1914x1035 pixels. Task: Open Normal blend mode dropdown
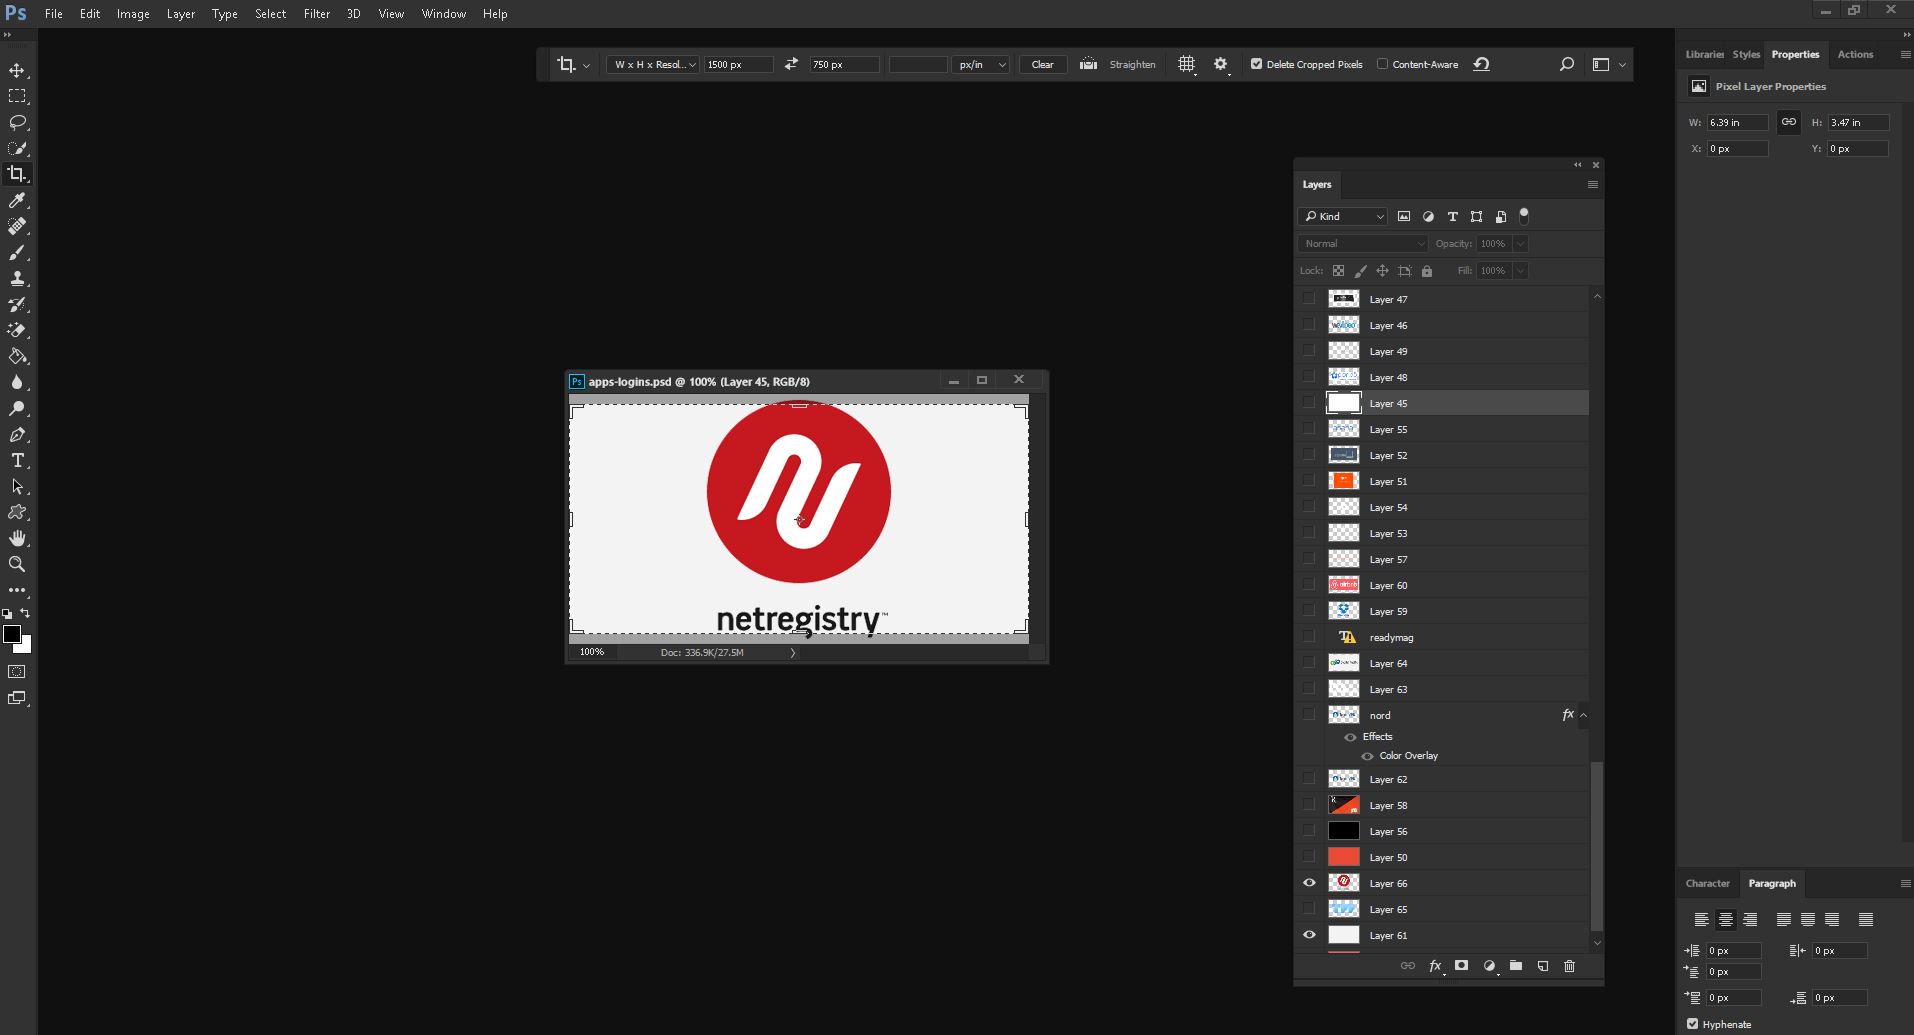click(x=1363, y=244)
